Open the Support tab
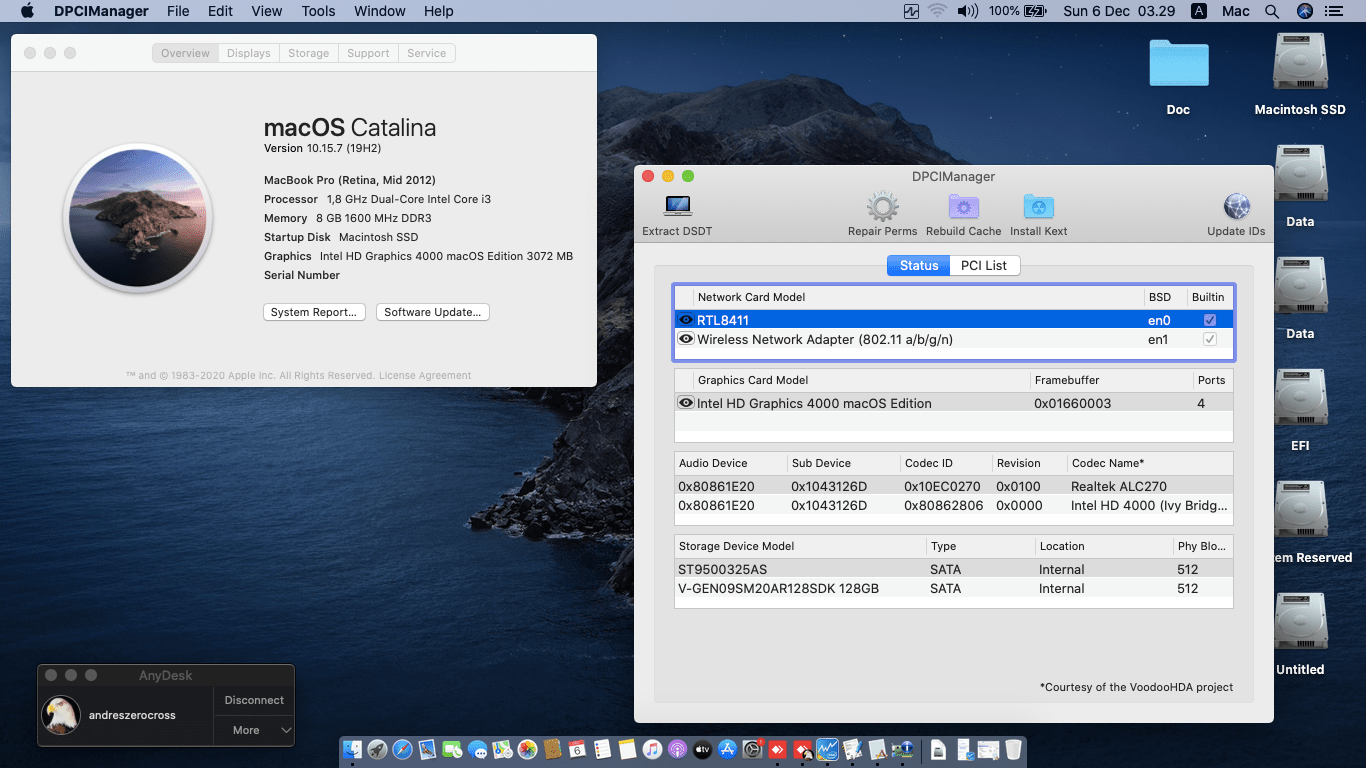This screenshot has width=1366, height=768. [x=368, y=53]
